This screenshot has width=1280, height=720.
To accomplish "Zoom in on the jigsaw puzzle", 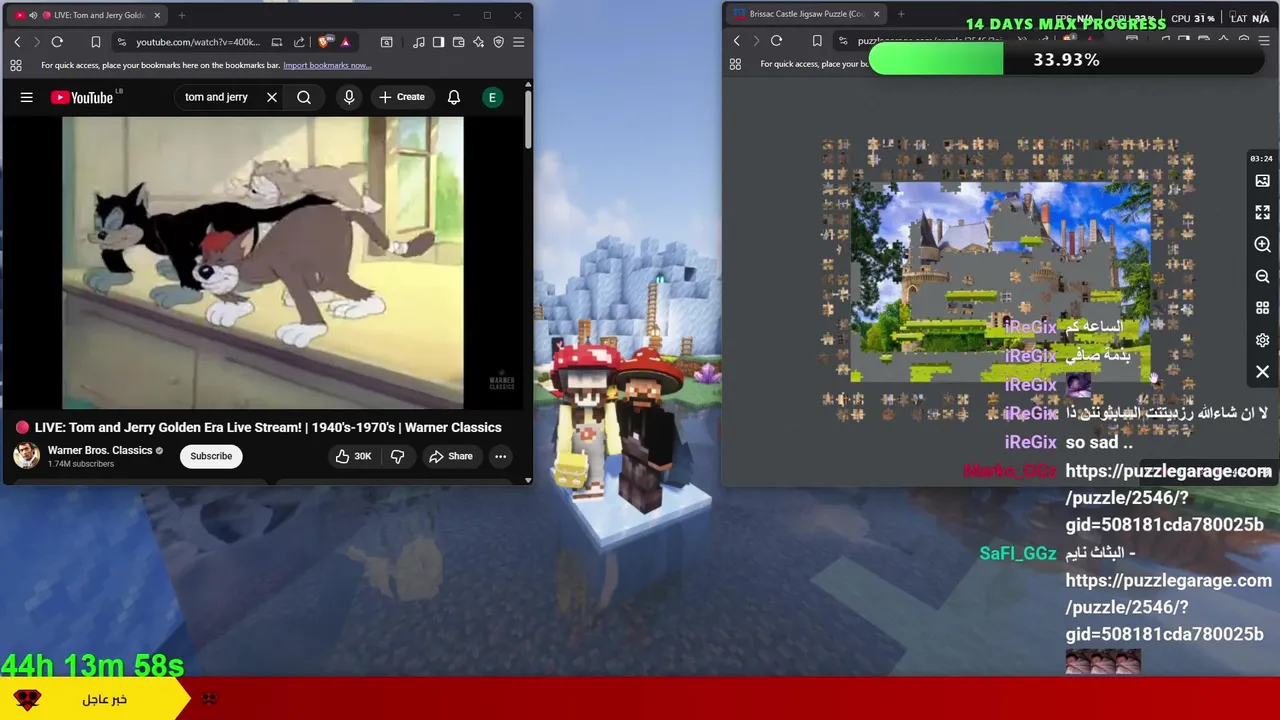I will point(1262,244).
